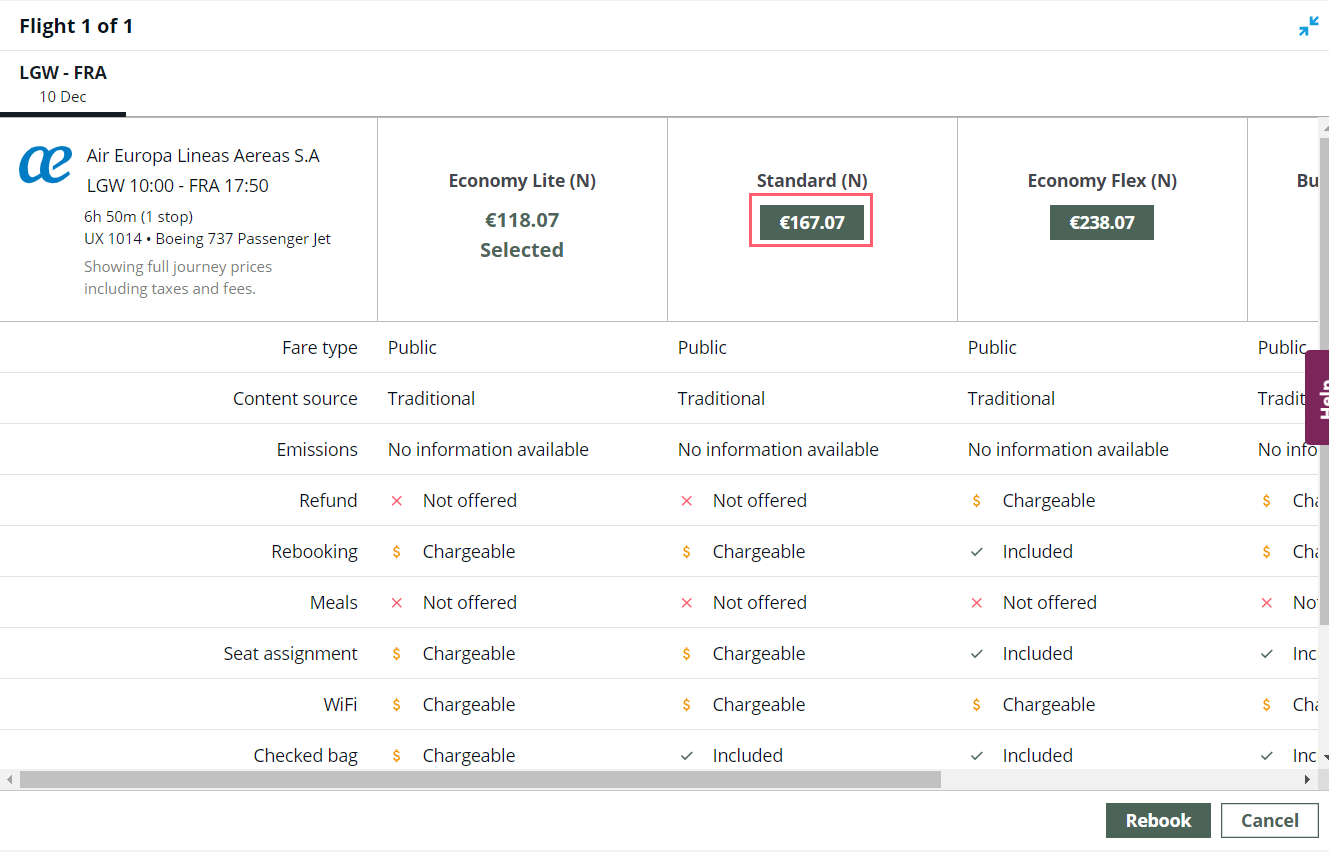Click checkmark icon for Economy Flex Seat assignment
Viewport: 1329px width, 852px height.
pyautogui.click(x=977, y=654)
